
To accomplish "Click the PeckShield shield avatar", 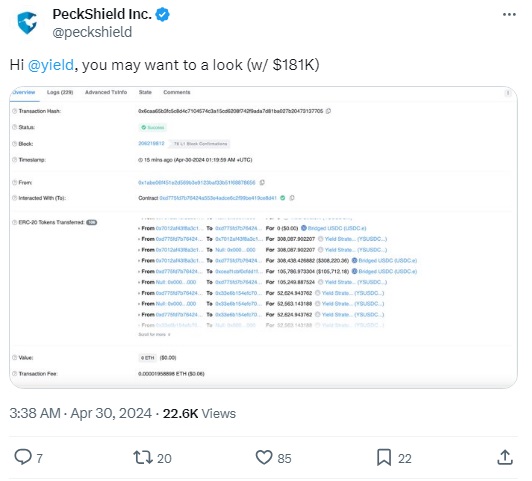I will pos(27,23).
